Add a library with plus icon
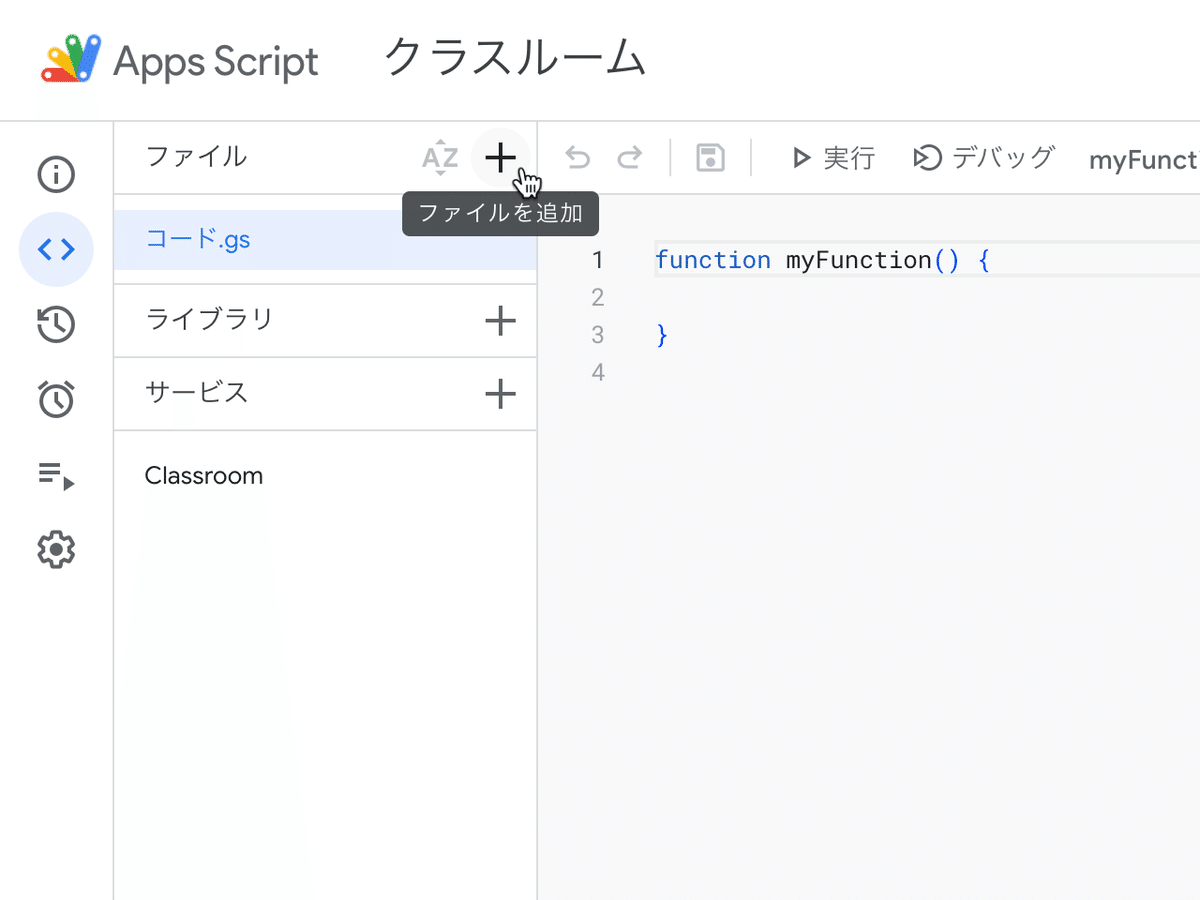The height and width of the screenshot is (900, 1200). tap(500, 321)
